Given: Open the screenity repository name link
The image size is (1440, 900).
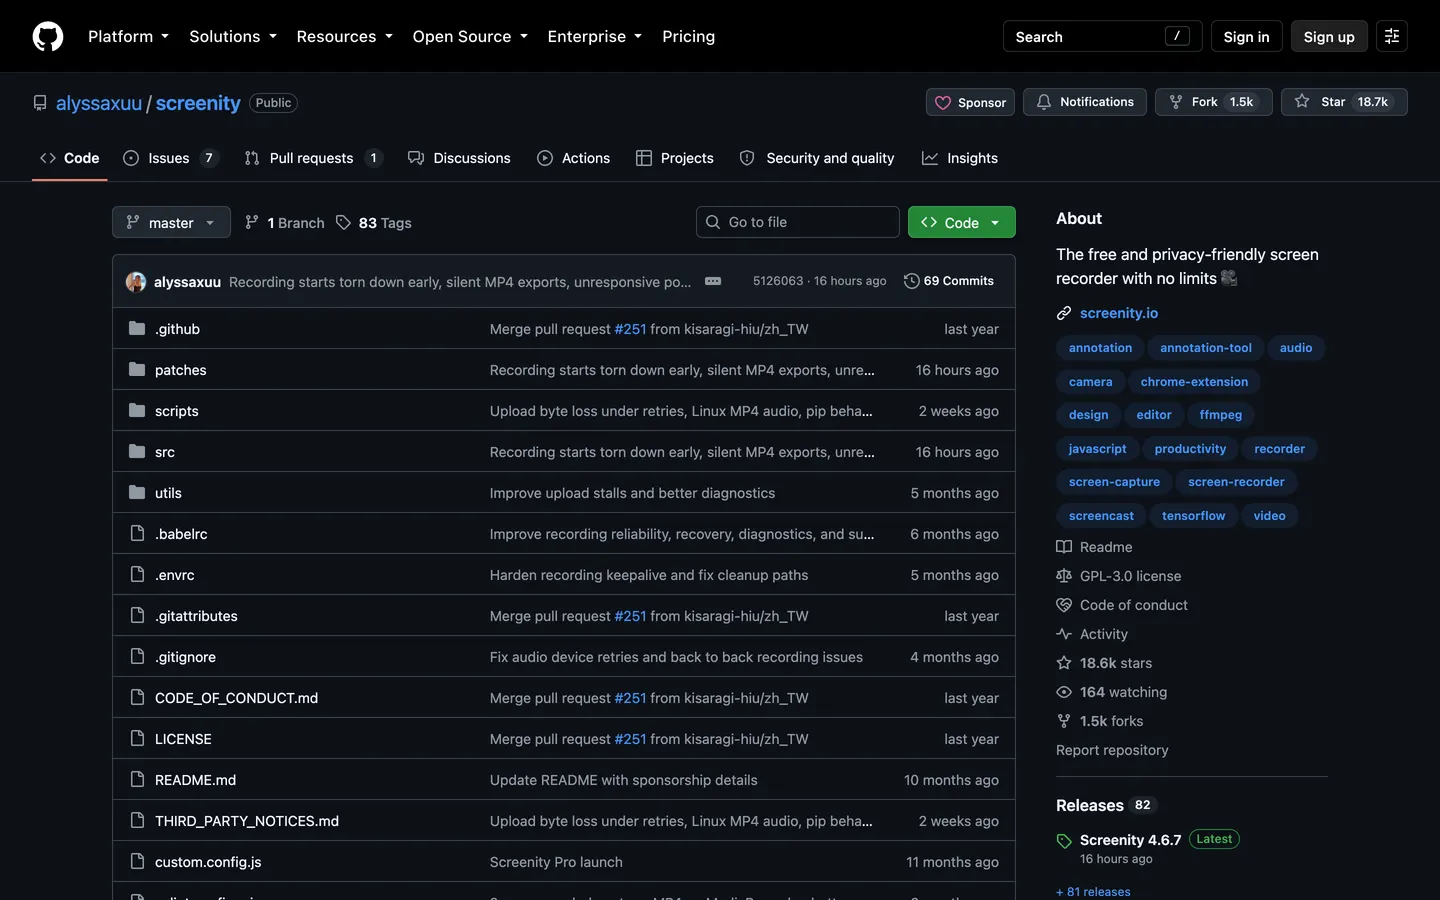Looking at the screenshot, I should 198,103.
